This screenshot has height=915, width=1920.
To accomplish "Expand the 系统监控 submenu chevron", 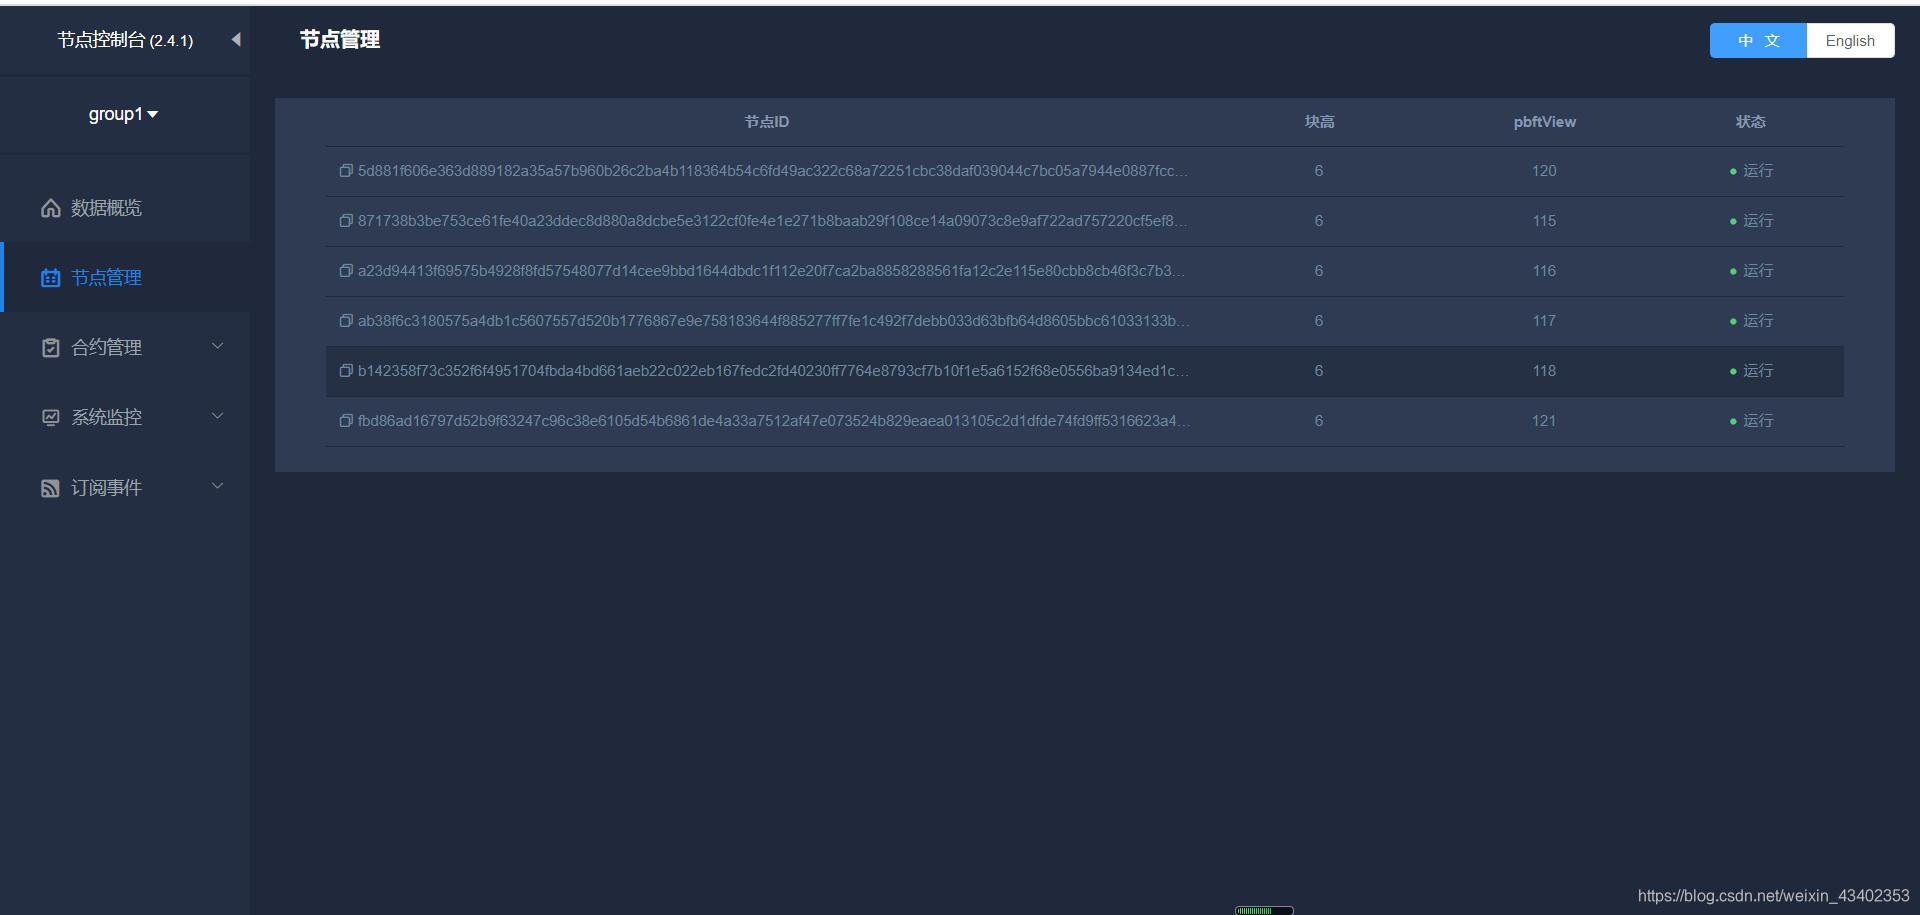I will (x=217, y=416).
